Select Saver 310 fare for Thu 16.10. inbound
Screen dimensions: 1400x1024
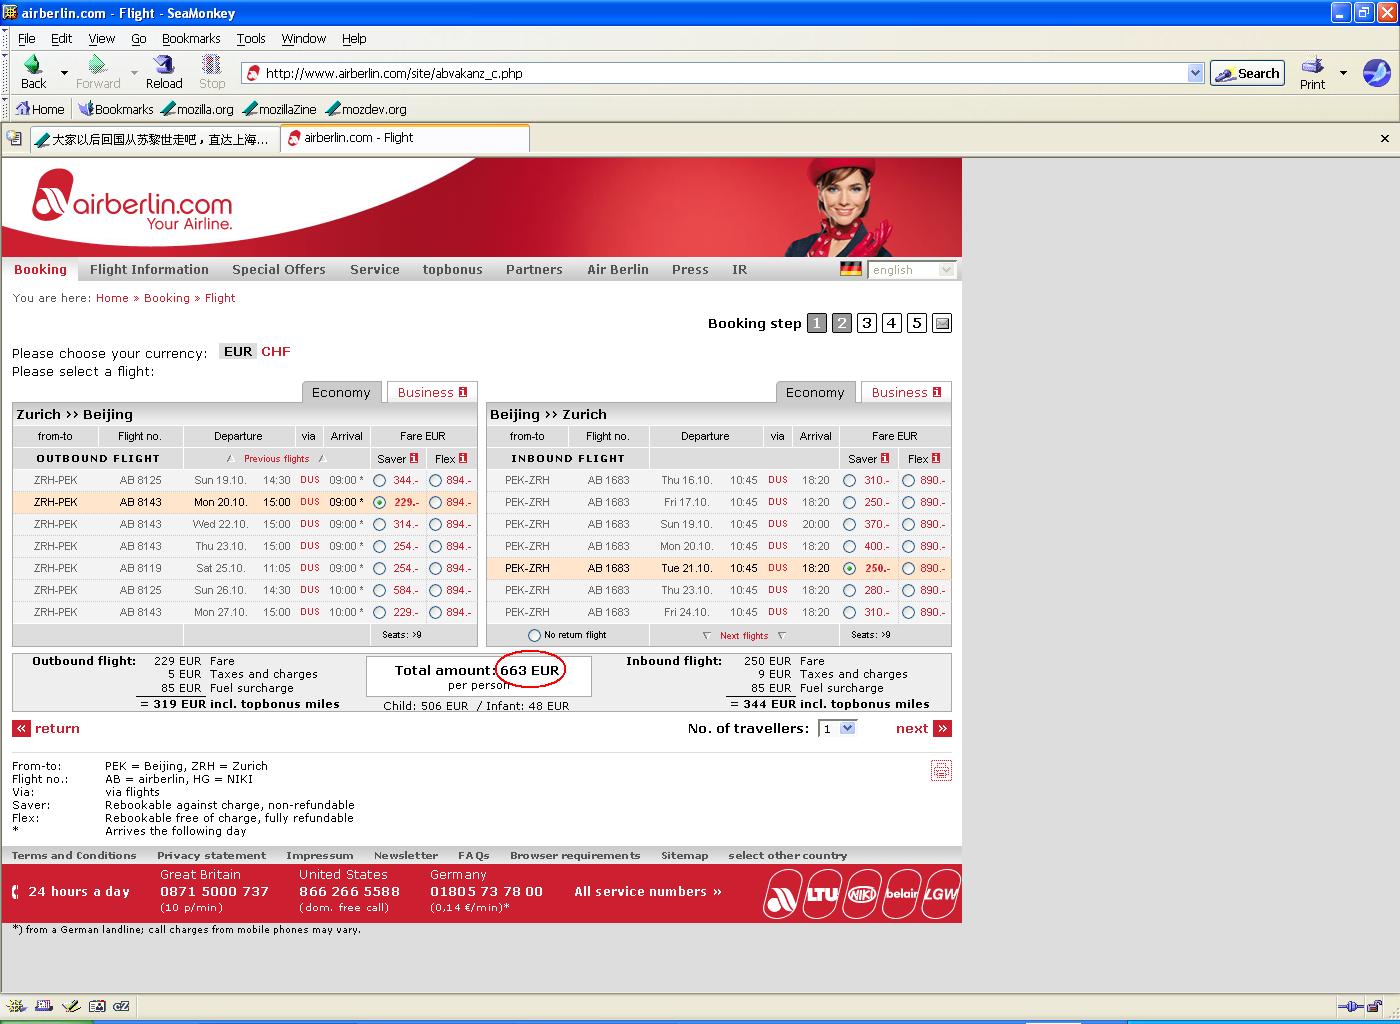click(x=850, y=481)
